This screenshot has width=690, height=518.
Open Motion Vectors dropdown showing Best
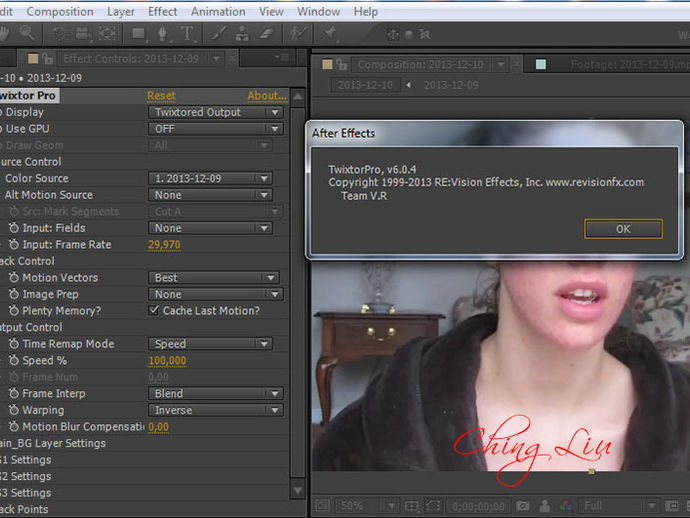click(213, 278)
